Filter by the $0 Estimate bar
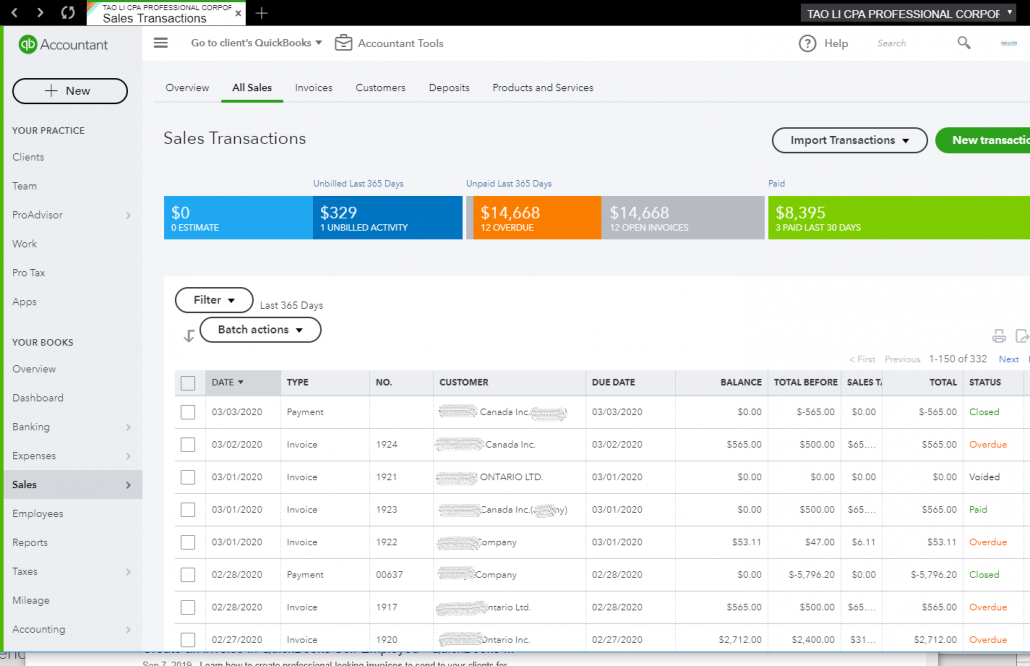Screen dimensions: 1030x666 pos(238,217)
